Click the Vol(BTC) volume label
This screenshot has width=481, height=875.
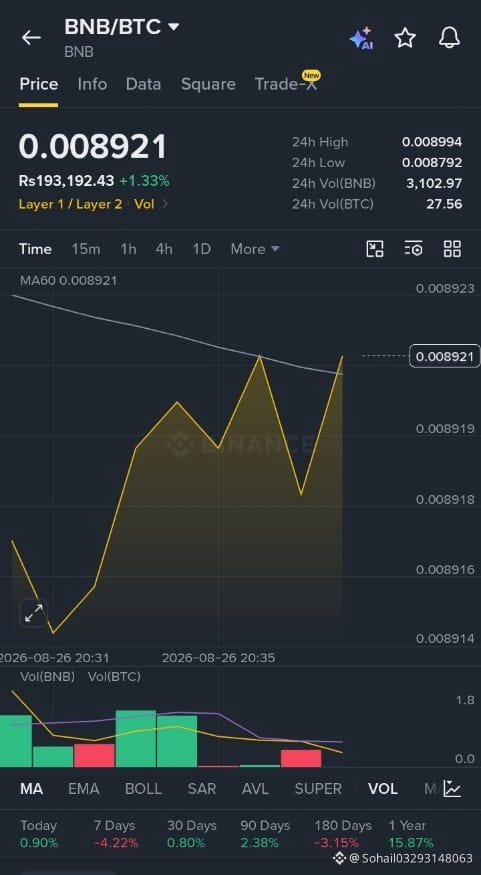tap(114, 677)
